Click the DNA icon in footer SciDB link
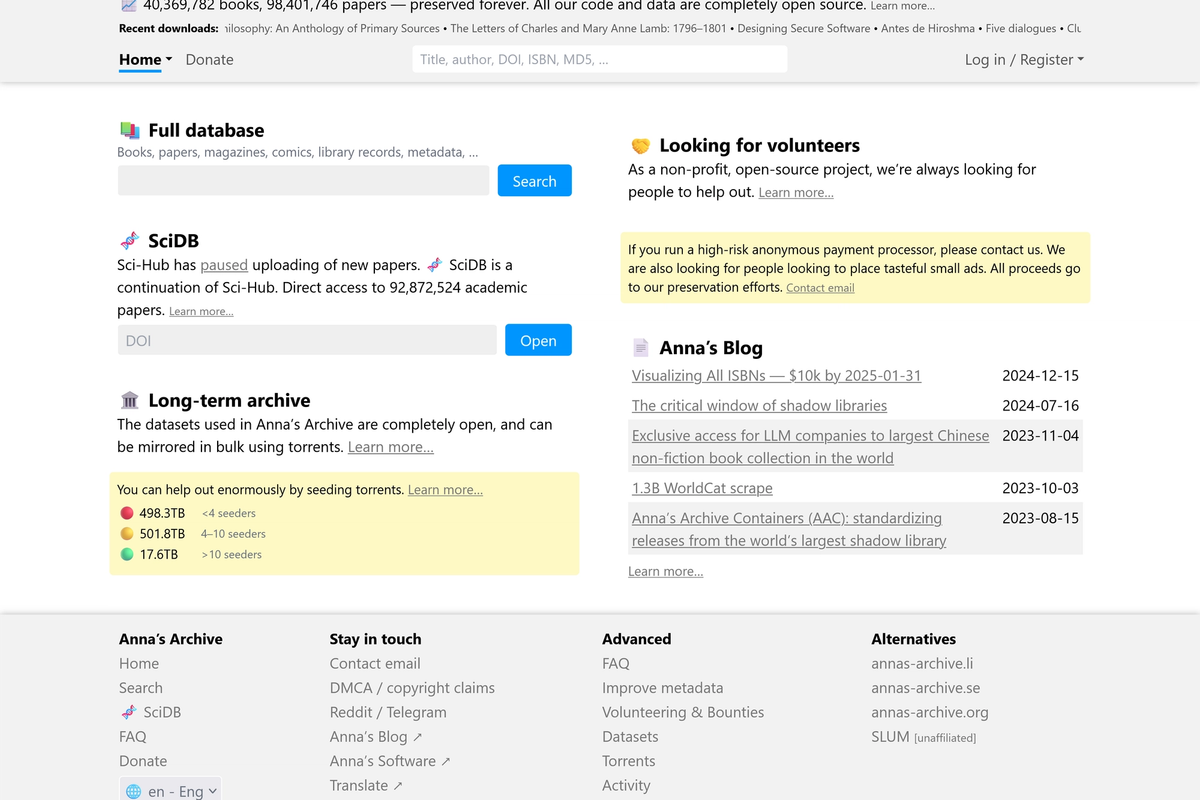1200x800 pixels. pos(128,712)
